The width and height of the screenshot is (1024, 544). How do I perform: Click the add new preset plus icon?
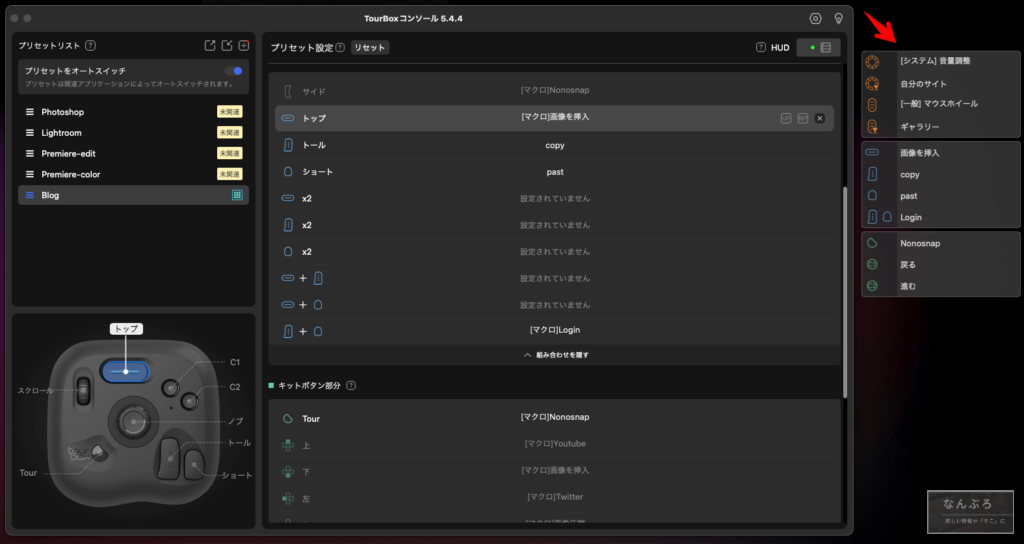tap(243, 45)
